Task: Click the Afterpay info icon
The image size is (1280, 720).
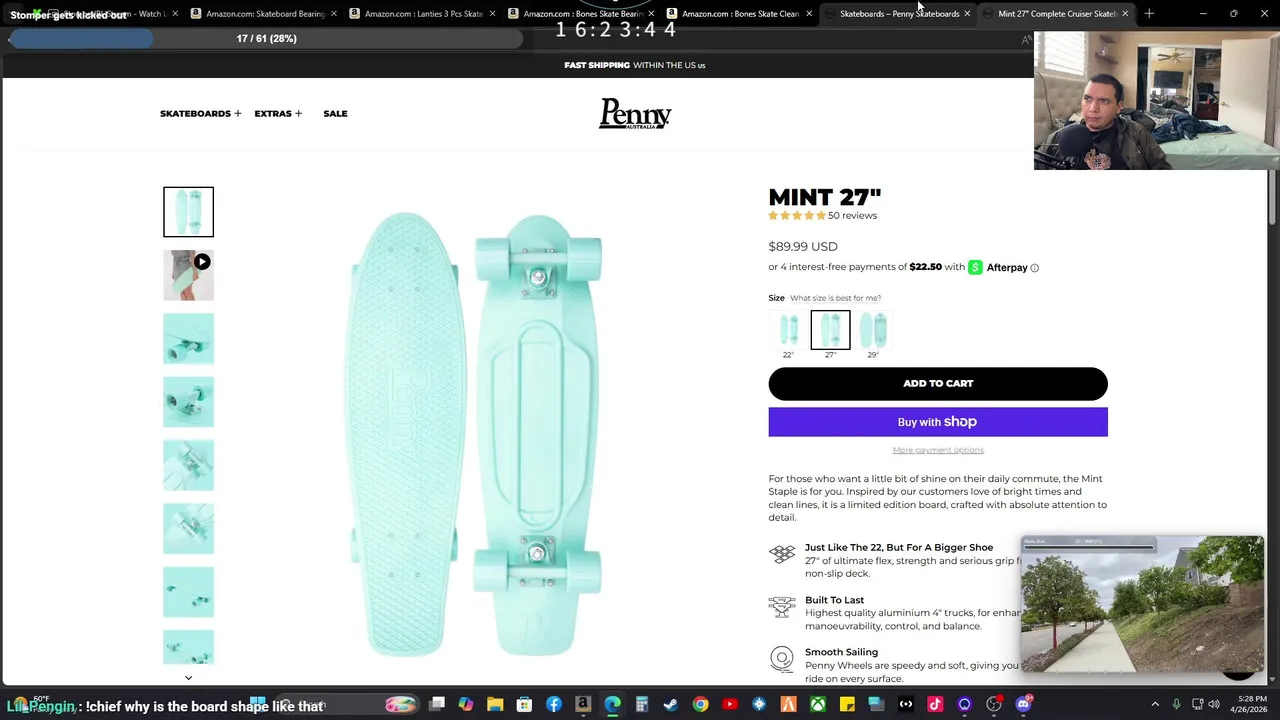Action: point(1034,268)
